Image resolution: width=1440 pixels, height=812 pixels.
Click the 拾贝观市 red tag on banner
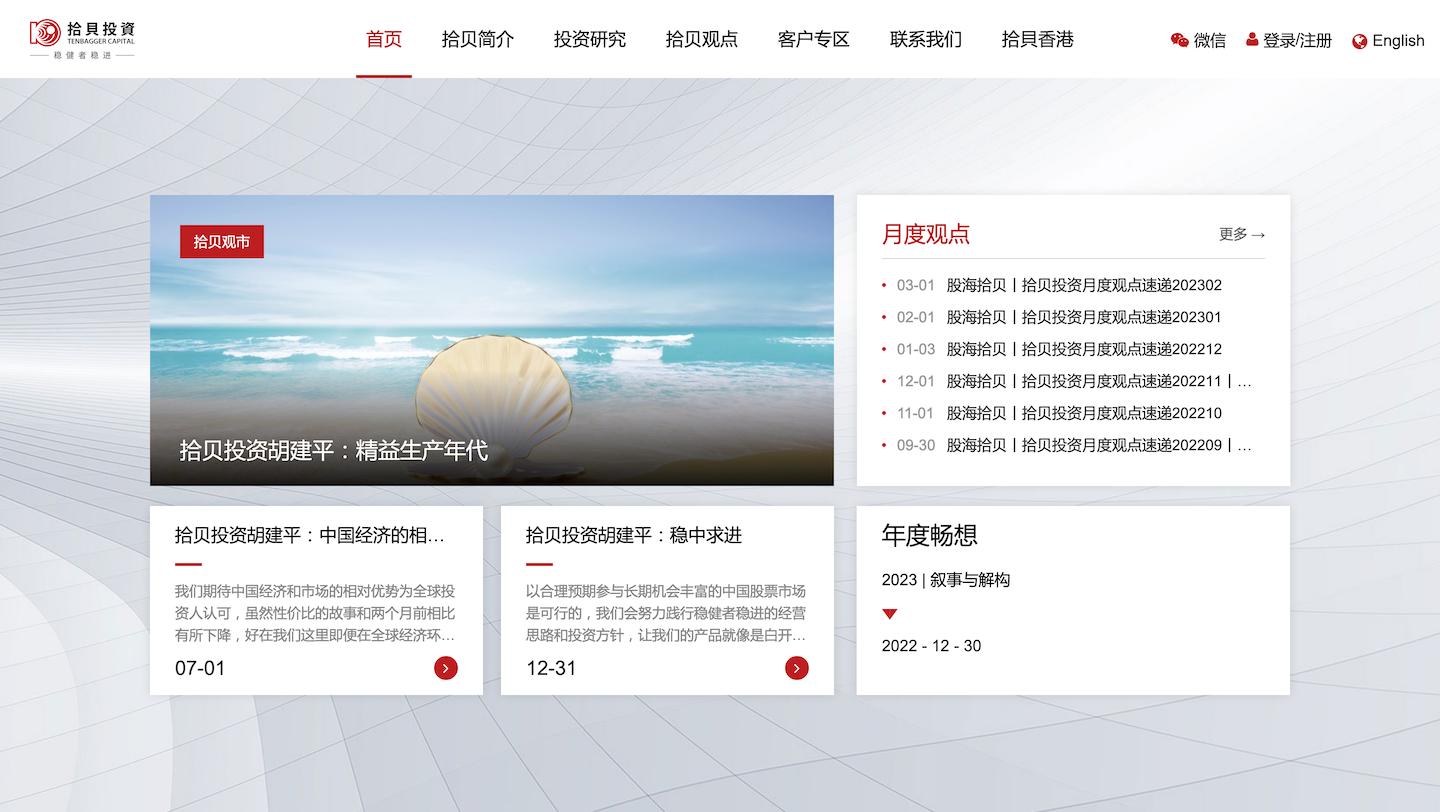click(222, 242)
